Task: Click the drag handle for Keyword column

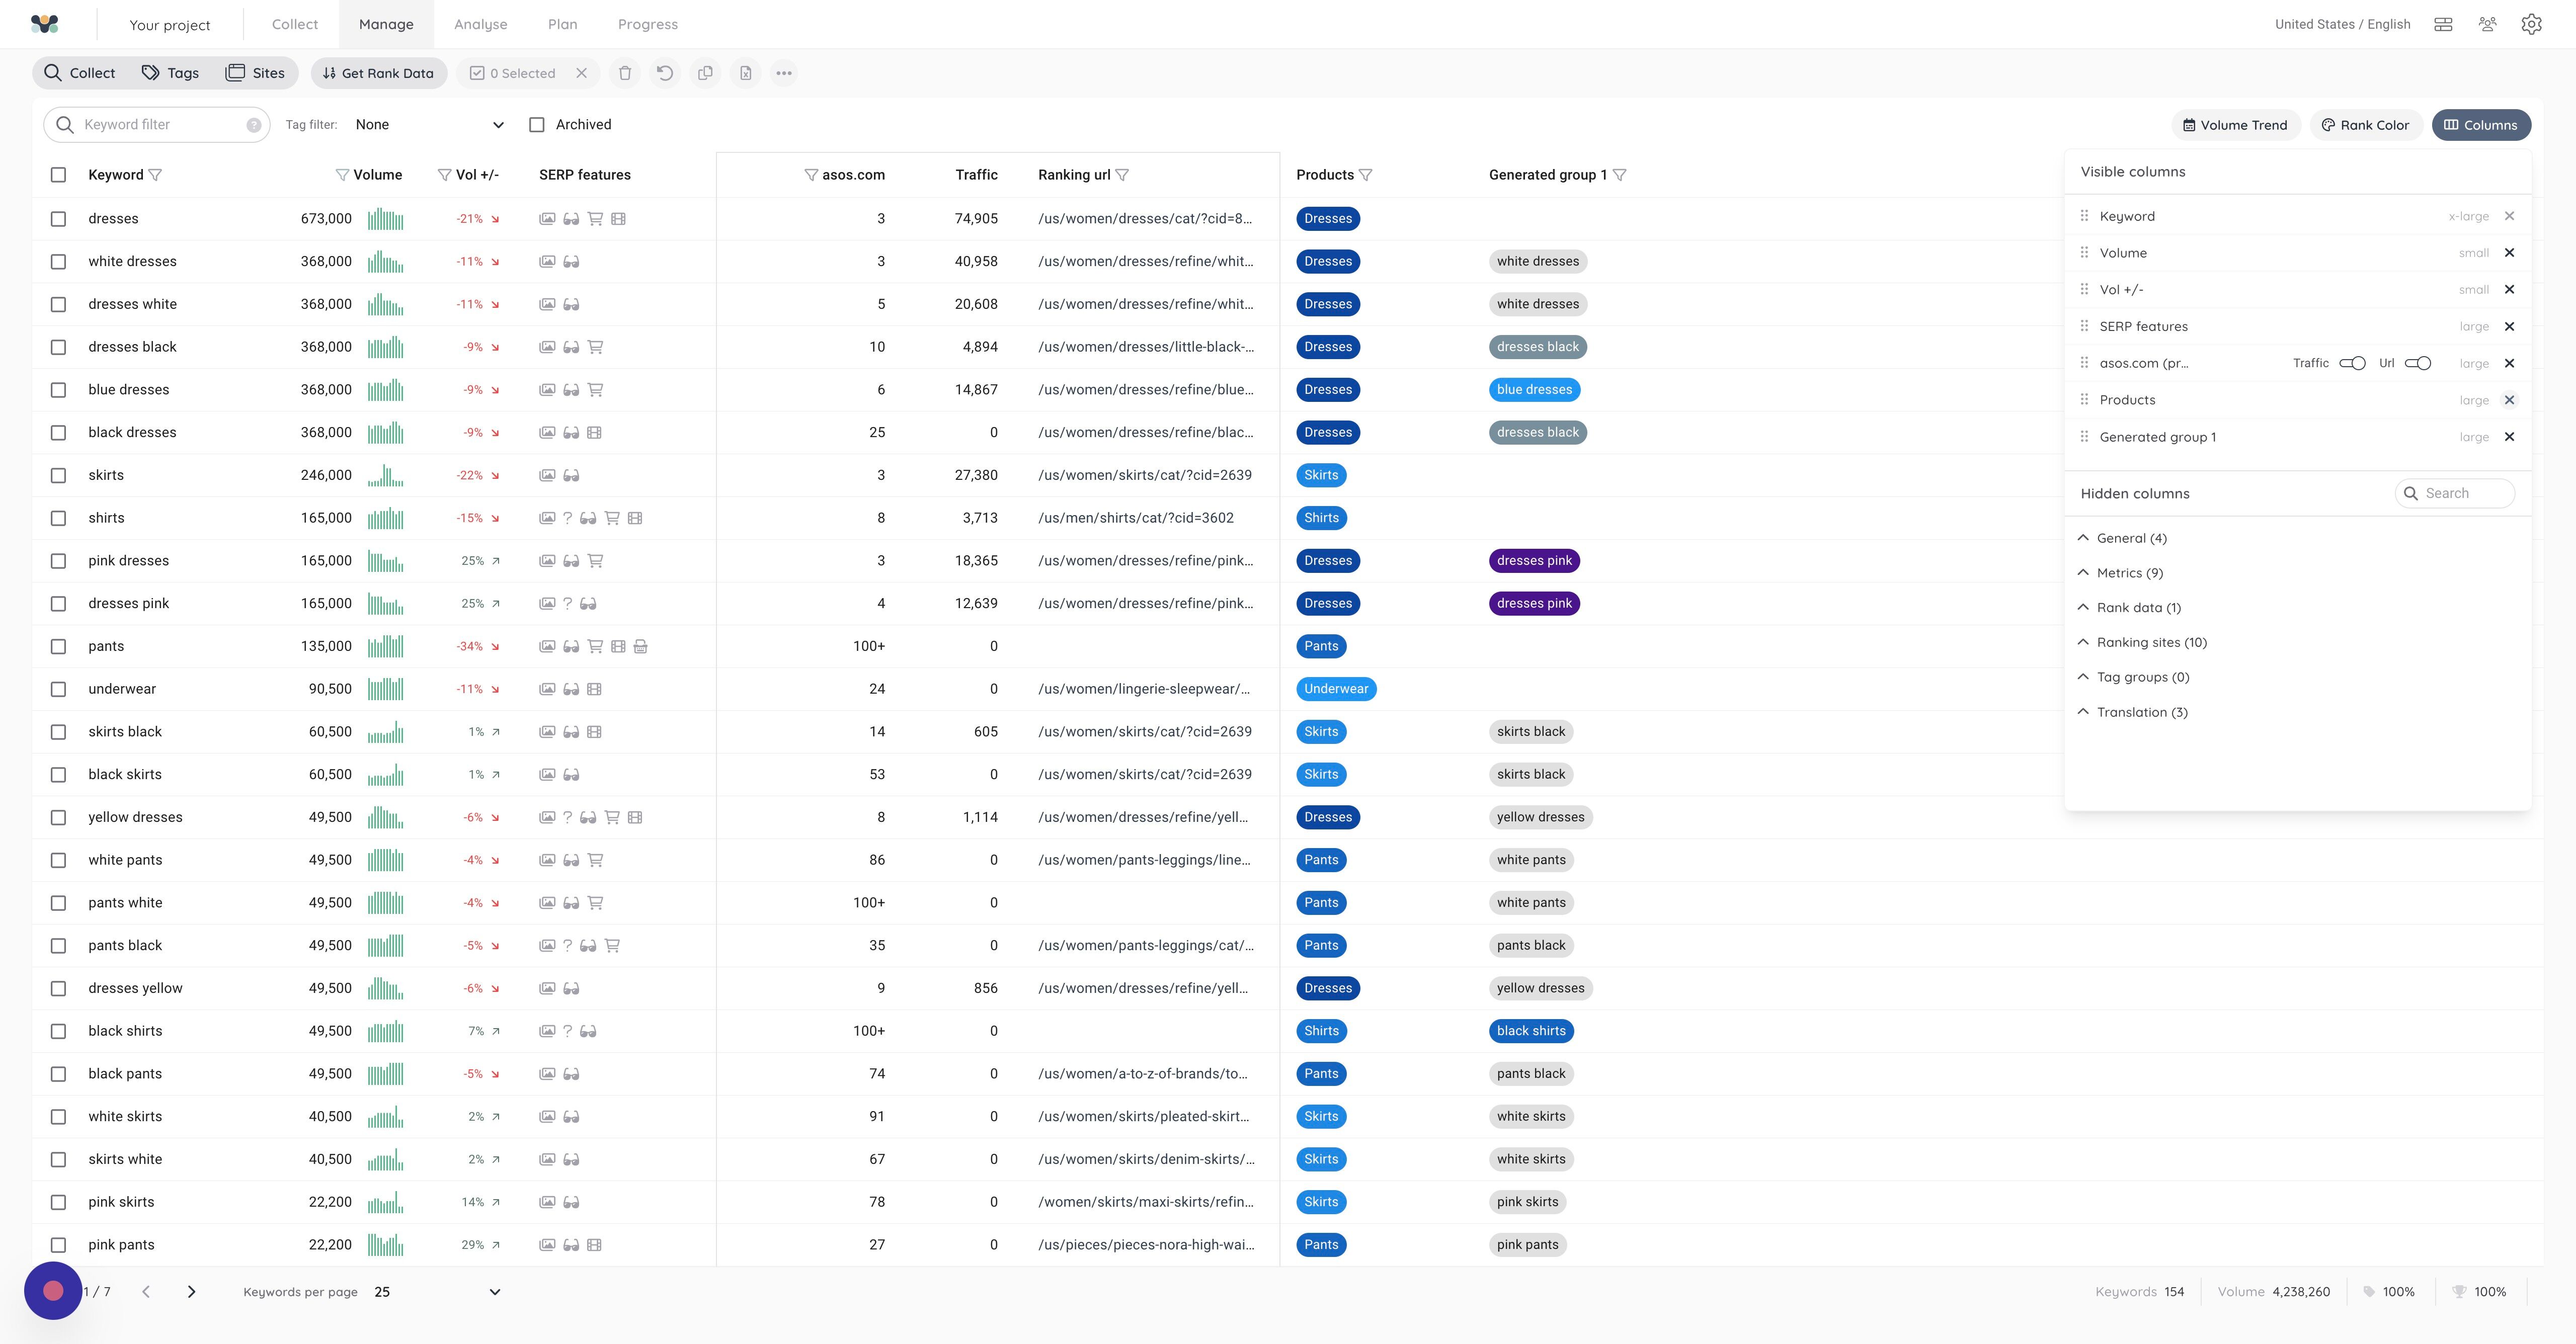Action: (x=2084, y=216)
